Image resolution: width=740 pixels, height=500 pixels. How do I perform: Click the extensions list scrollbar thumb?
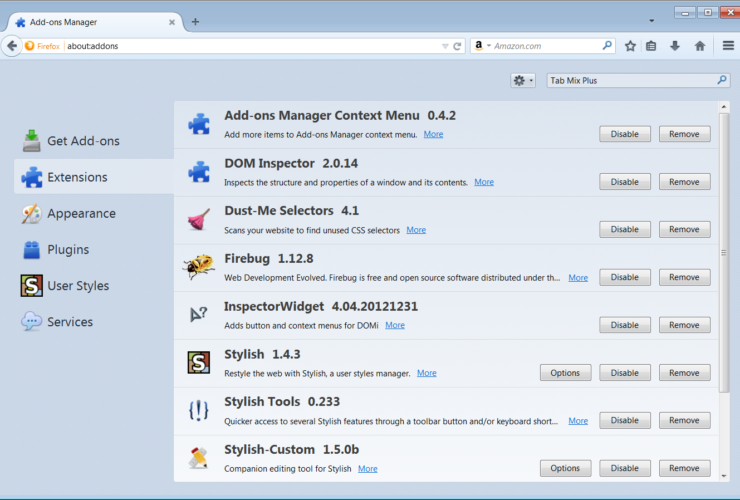(x=724, y=253)
